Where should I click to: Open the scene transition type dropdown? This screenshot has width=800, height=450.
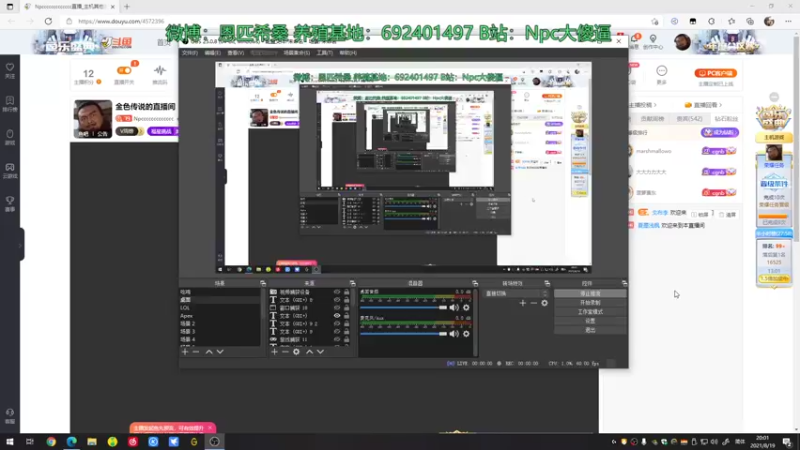tap(516, 293)
